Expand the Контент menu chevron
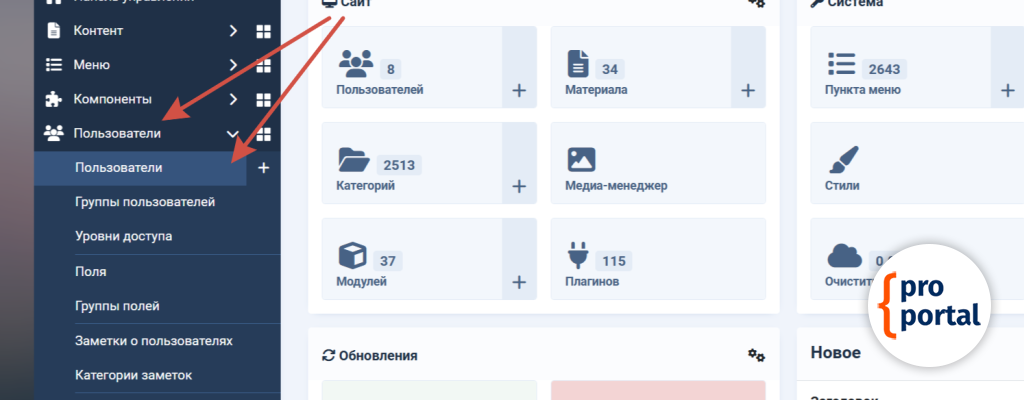This screenshot has height=400, width=1024. [233, 31]
